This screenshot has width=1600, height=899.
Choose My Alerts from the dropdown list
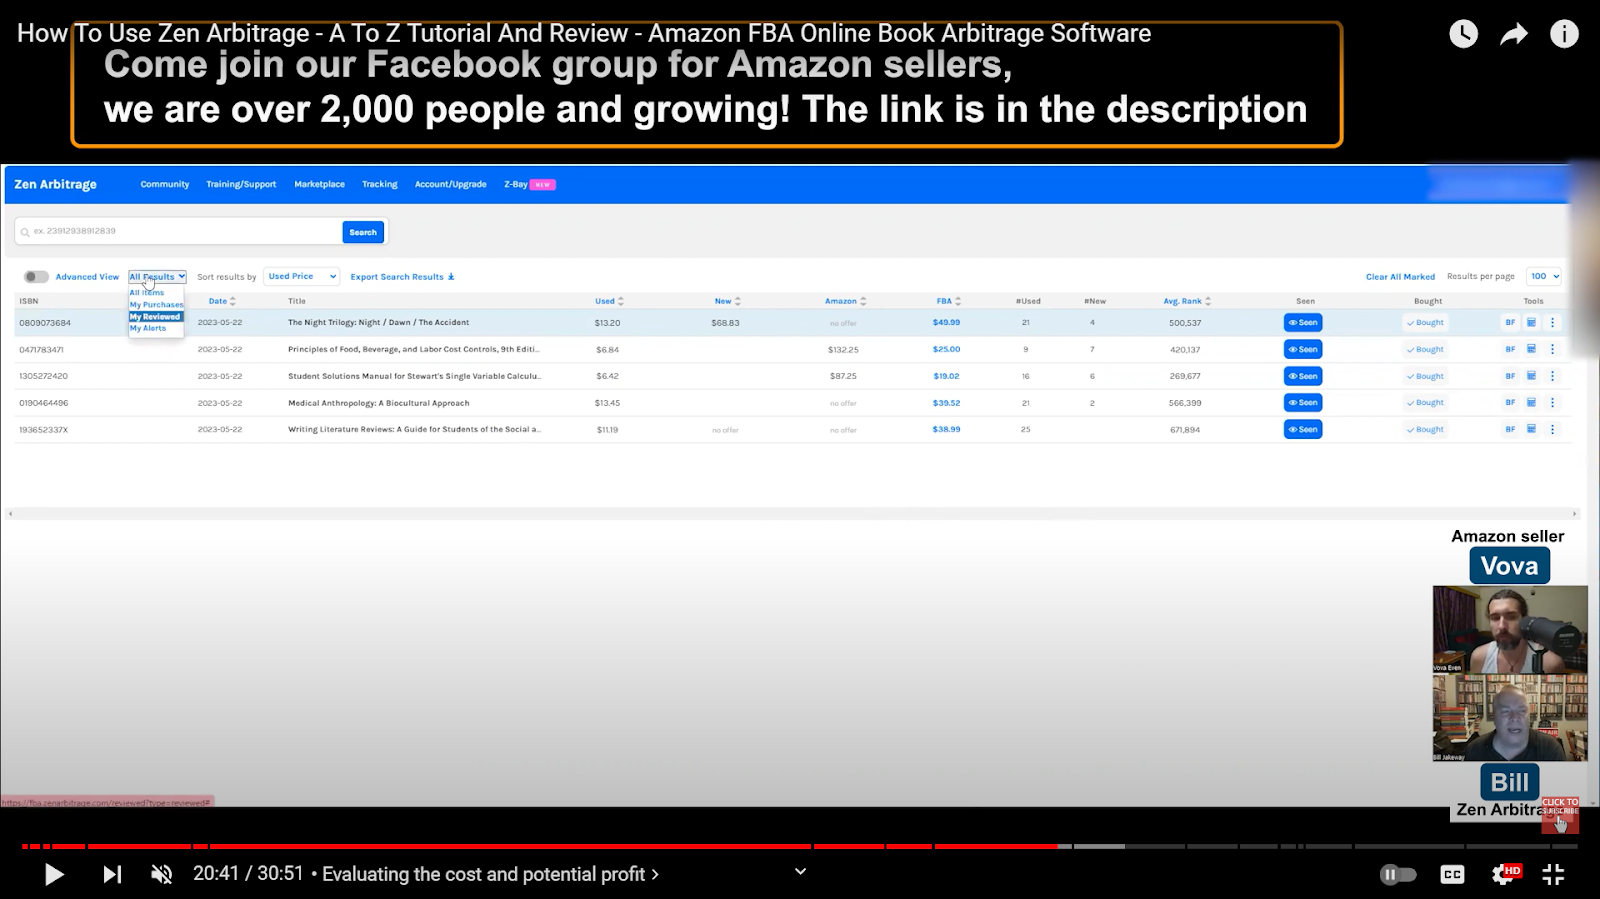[148, 328]
